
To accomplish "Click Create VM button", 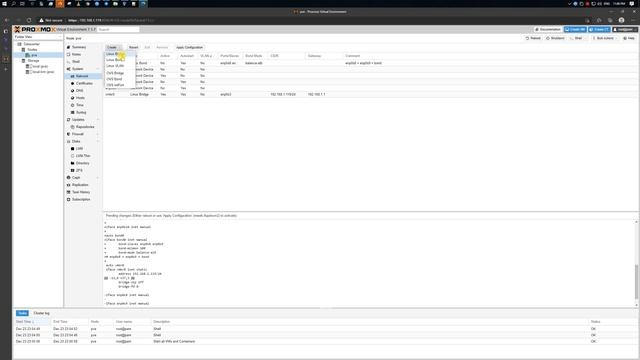I will 575,29.
